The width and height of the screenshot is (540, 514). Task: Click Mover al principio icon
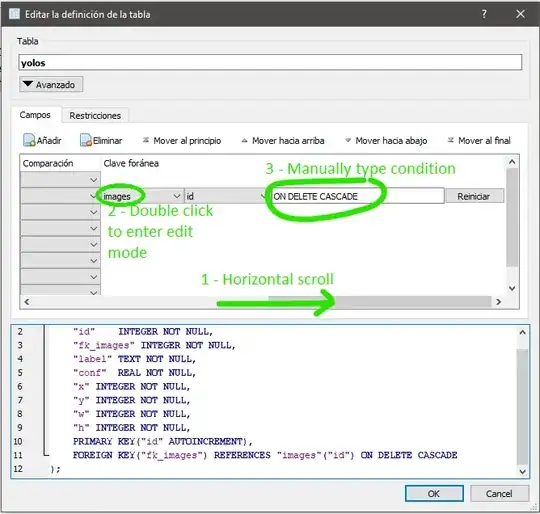146,140
